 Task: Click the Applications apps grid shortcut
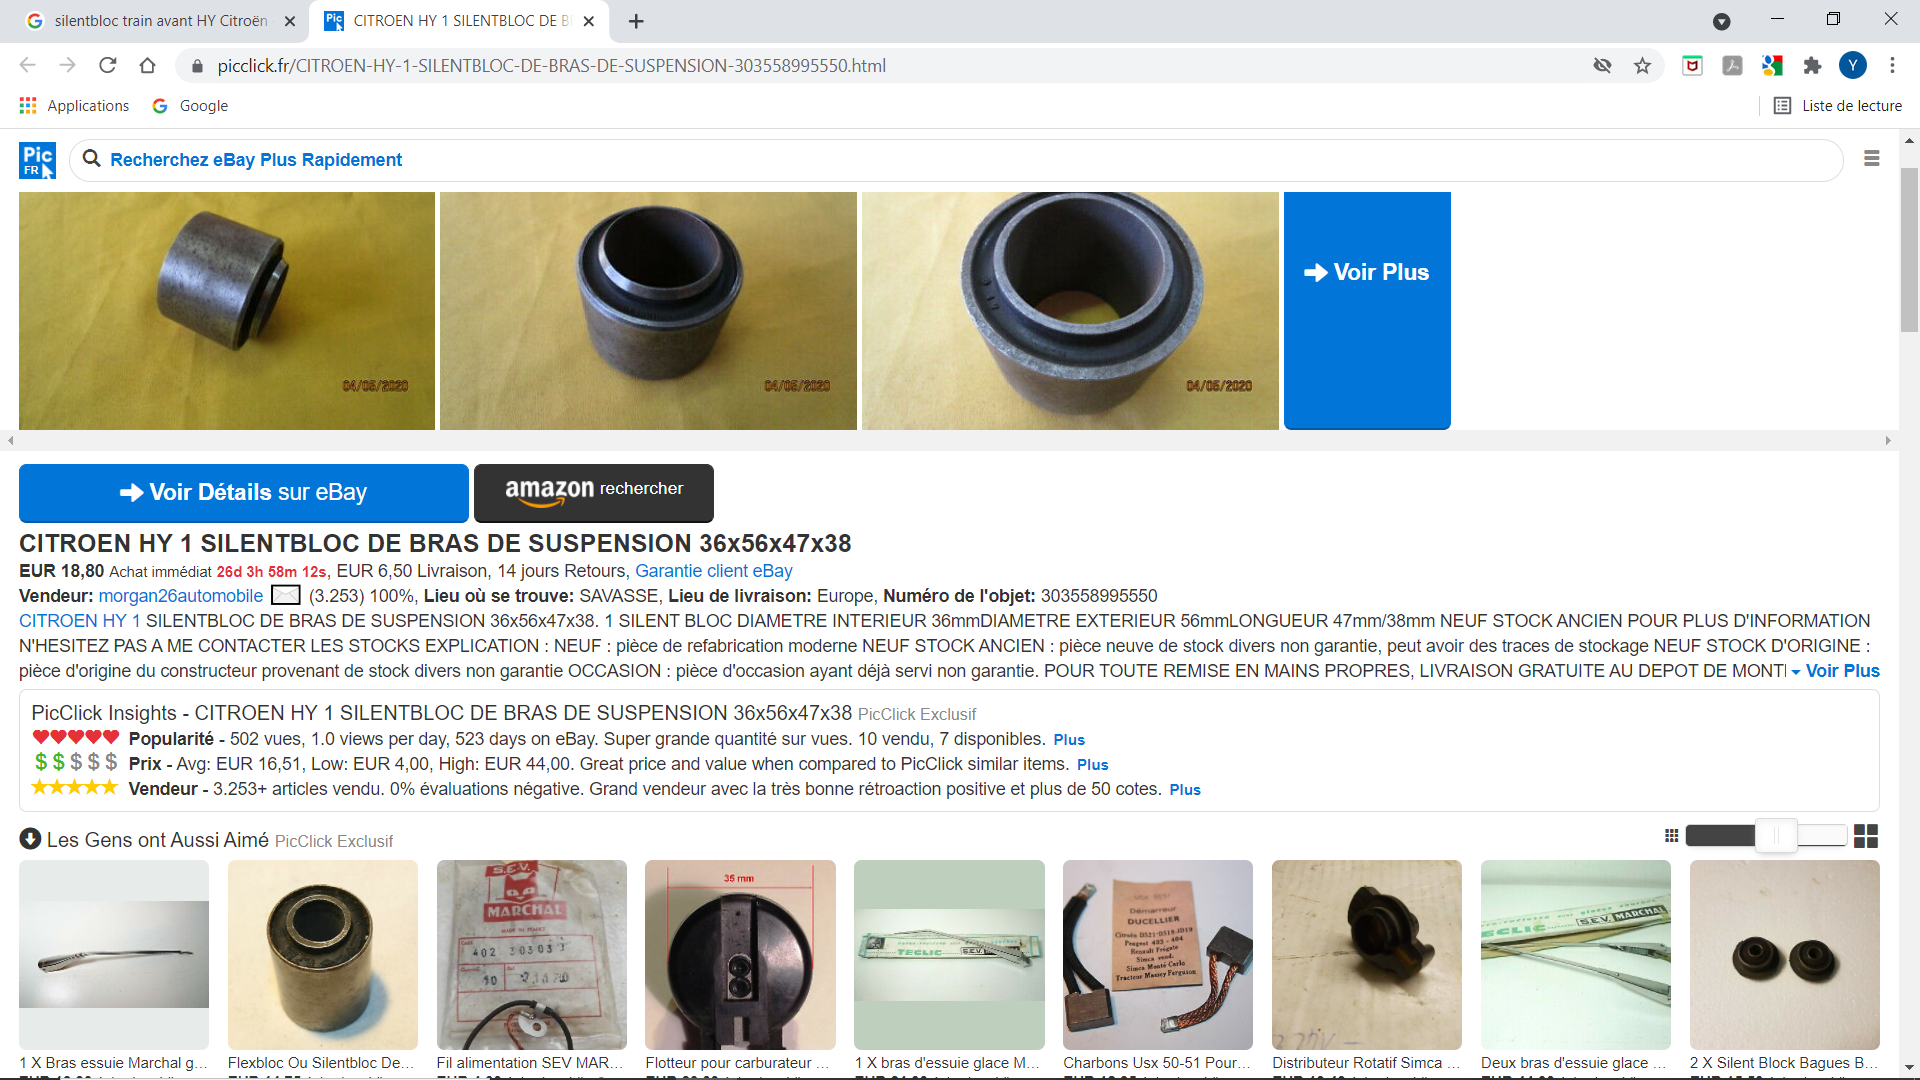pyautogui.click(x=74, y=106)
